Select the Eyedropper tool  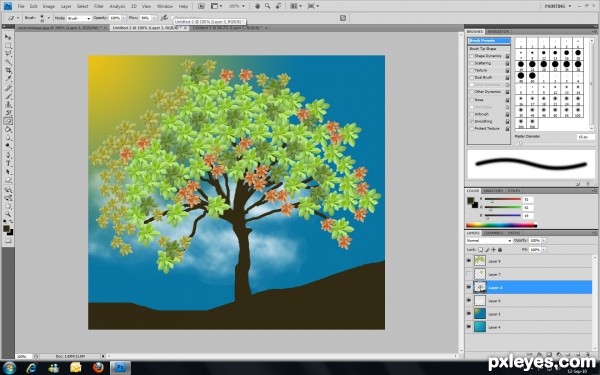[x=8, y=79]
